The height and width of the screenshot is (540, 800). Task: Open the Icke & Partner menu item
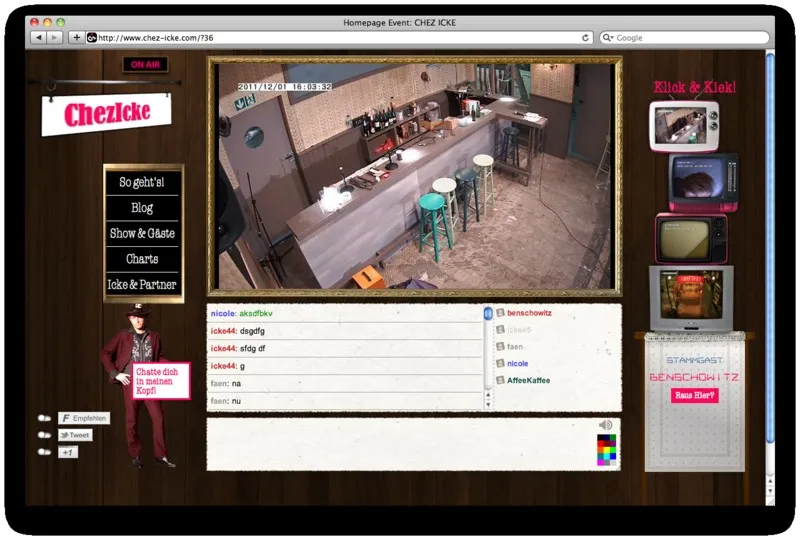(x=142, y=284)
